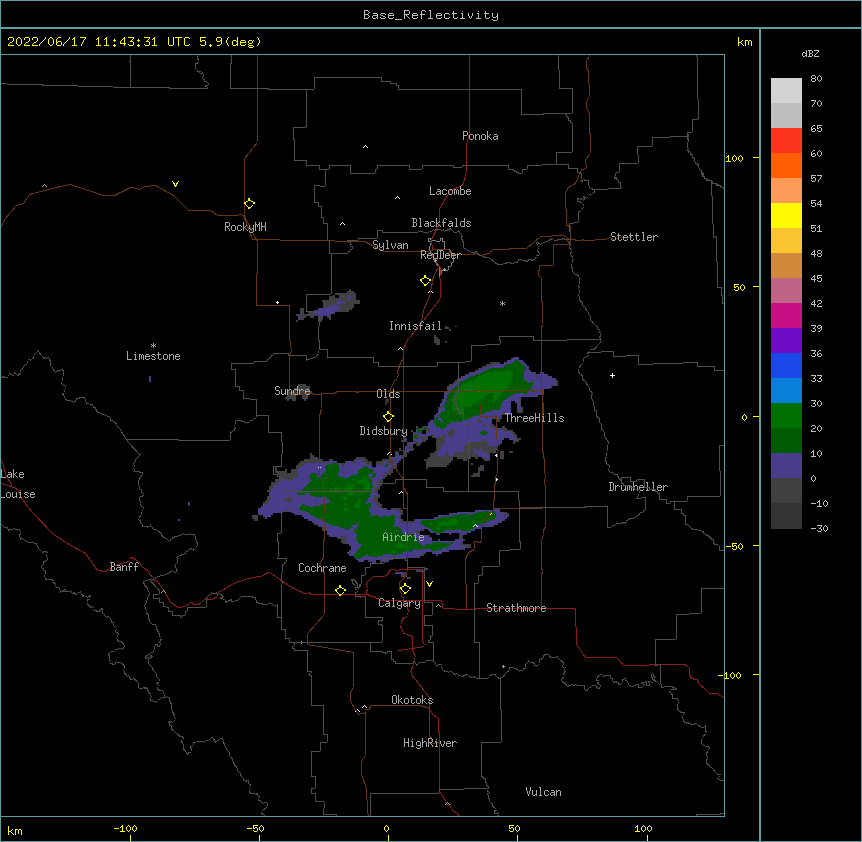862x842 pixels.
Task: Click the Strathmore town label
Action: pyautogui.click(x=516, y=608)
